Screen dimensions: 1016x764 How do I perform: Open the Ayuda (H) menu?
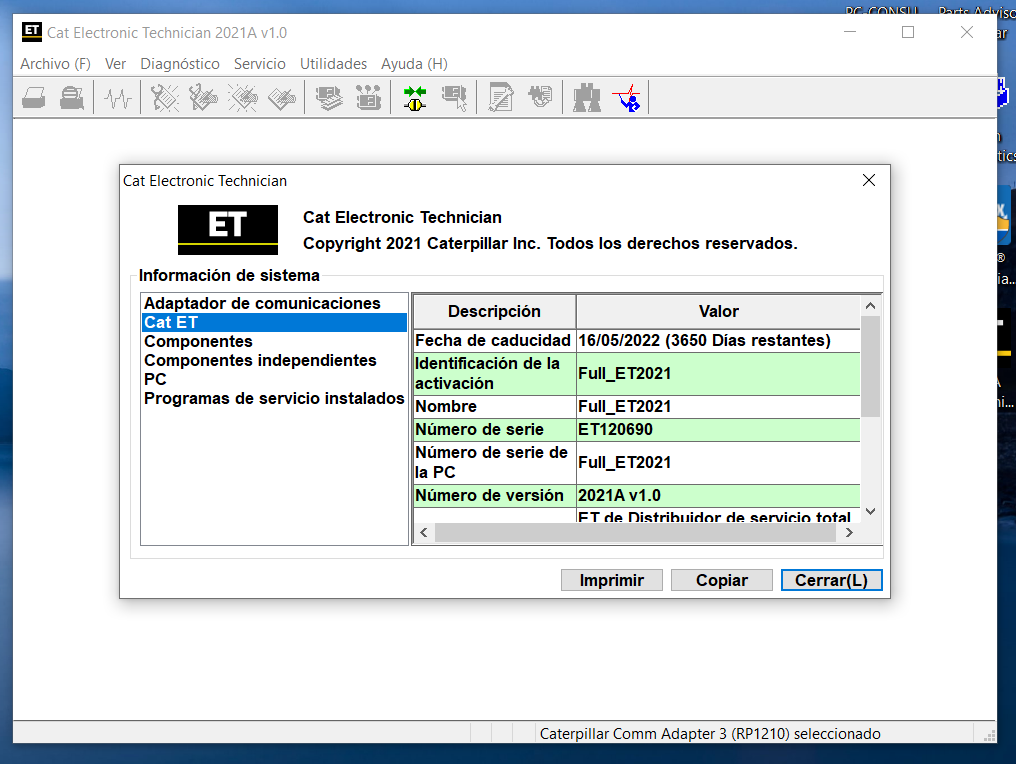[414, 64]
